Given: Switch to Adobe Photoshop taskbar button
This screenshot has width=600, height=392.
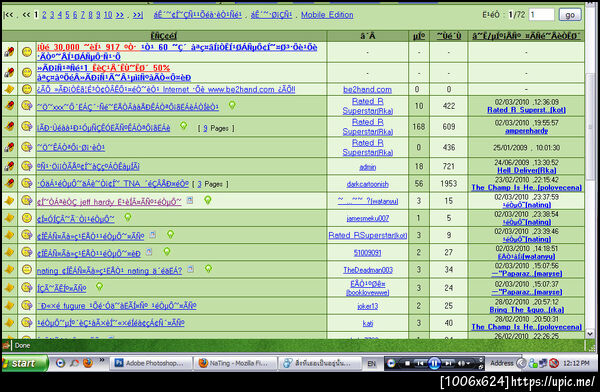Looking at the screenshot, I should click(151, 363).
